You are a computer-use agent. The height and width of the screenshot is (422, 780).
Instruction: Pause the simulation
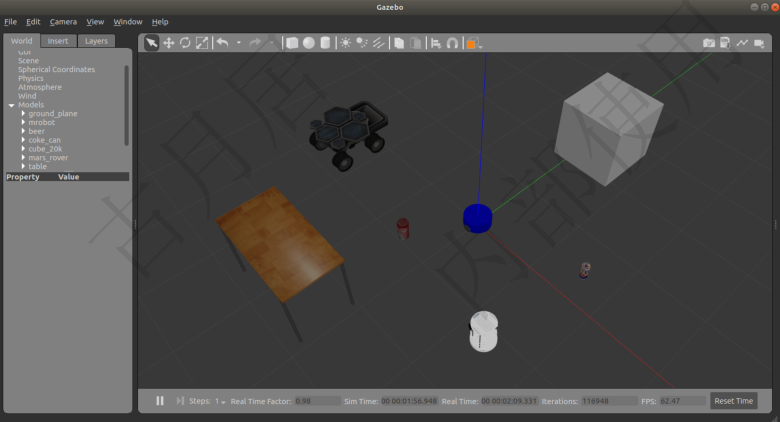(160, 401)
